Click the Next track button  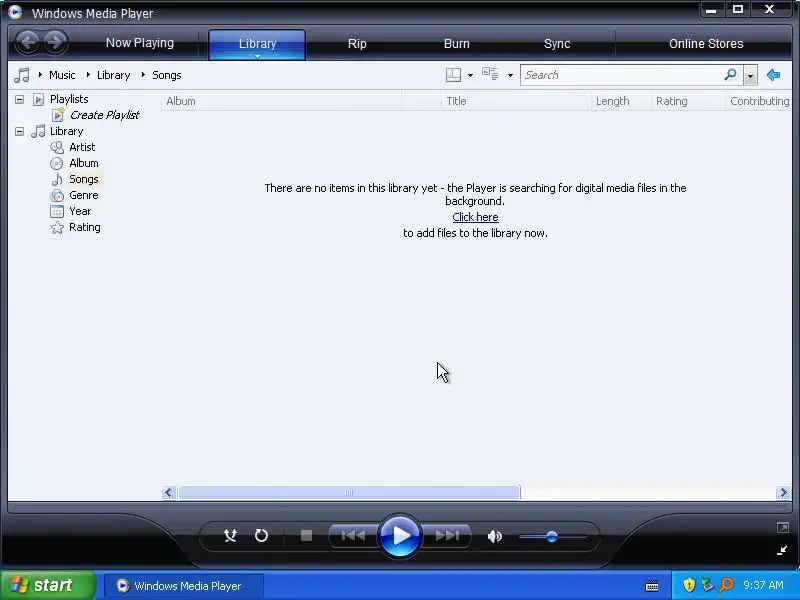tap(447, 536)
